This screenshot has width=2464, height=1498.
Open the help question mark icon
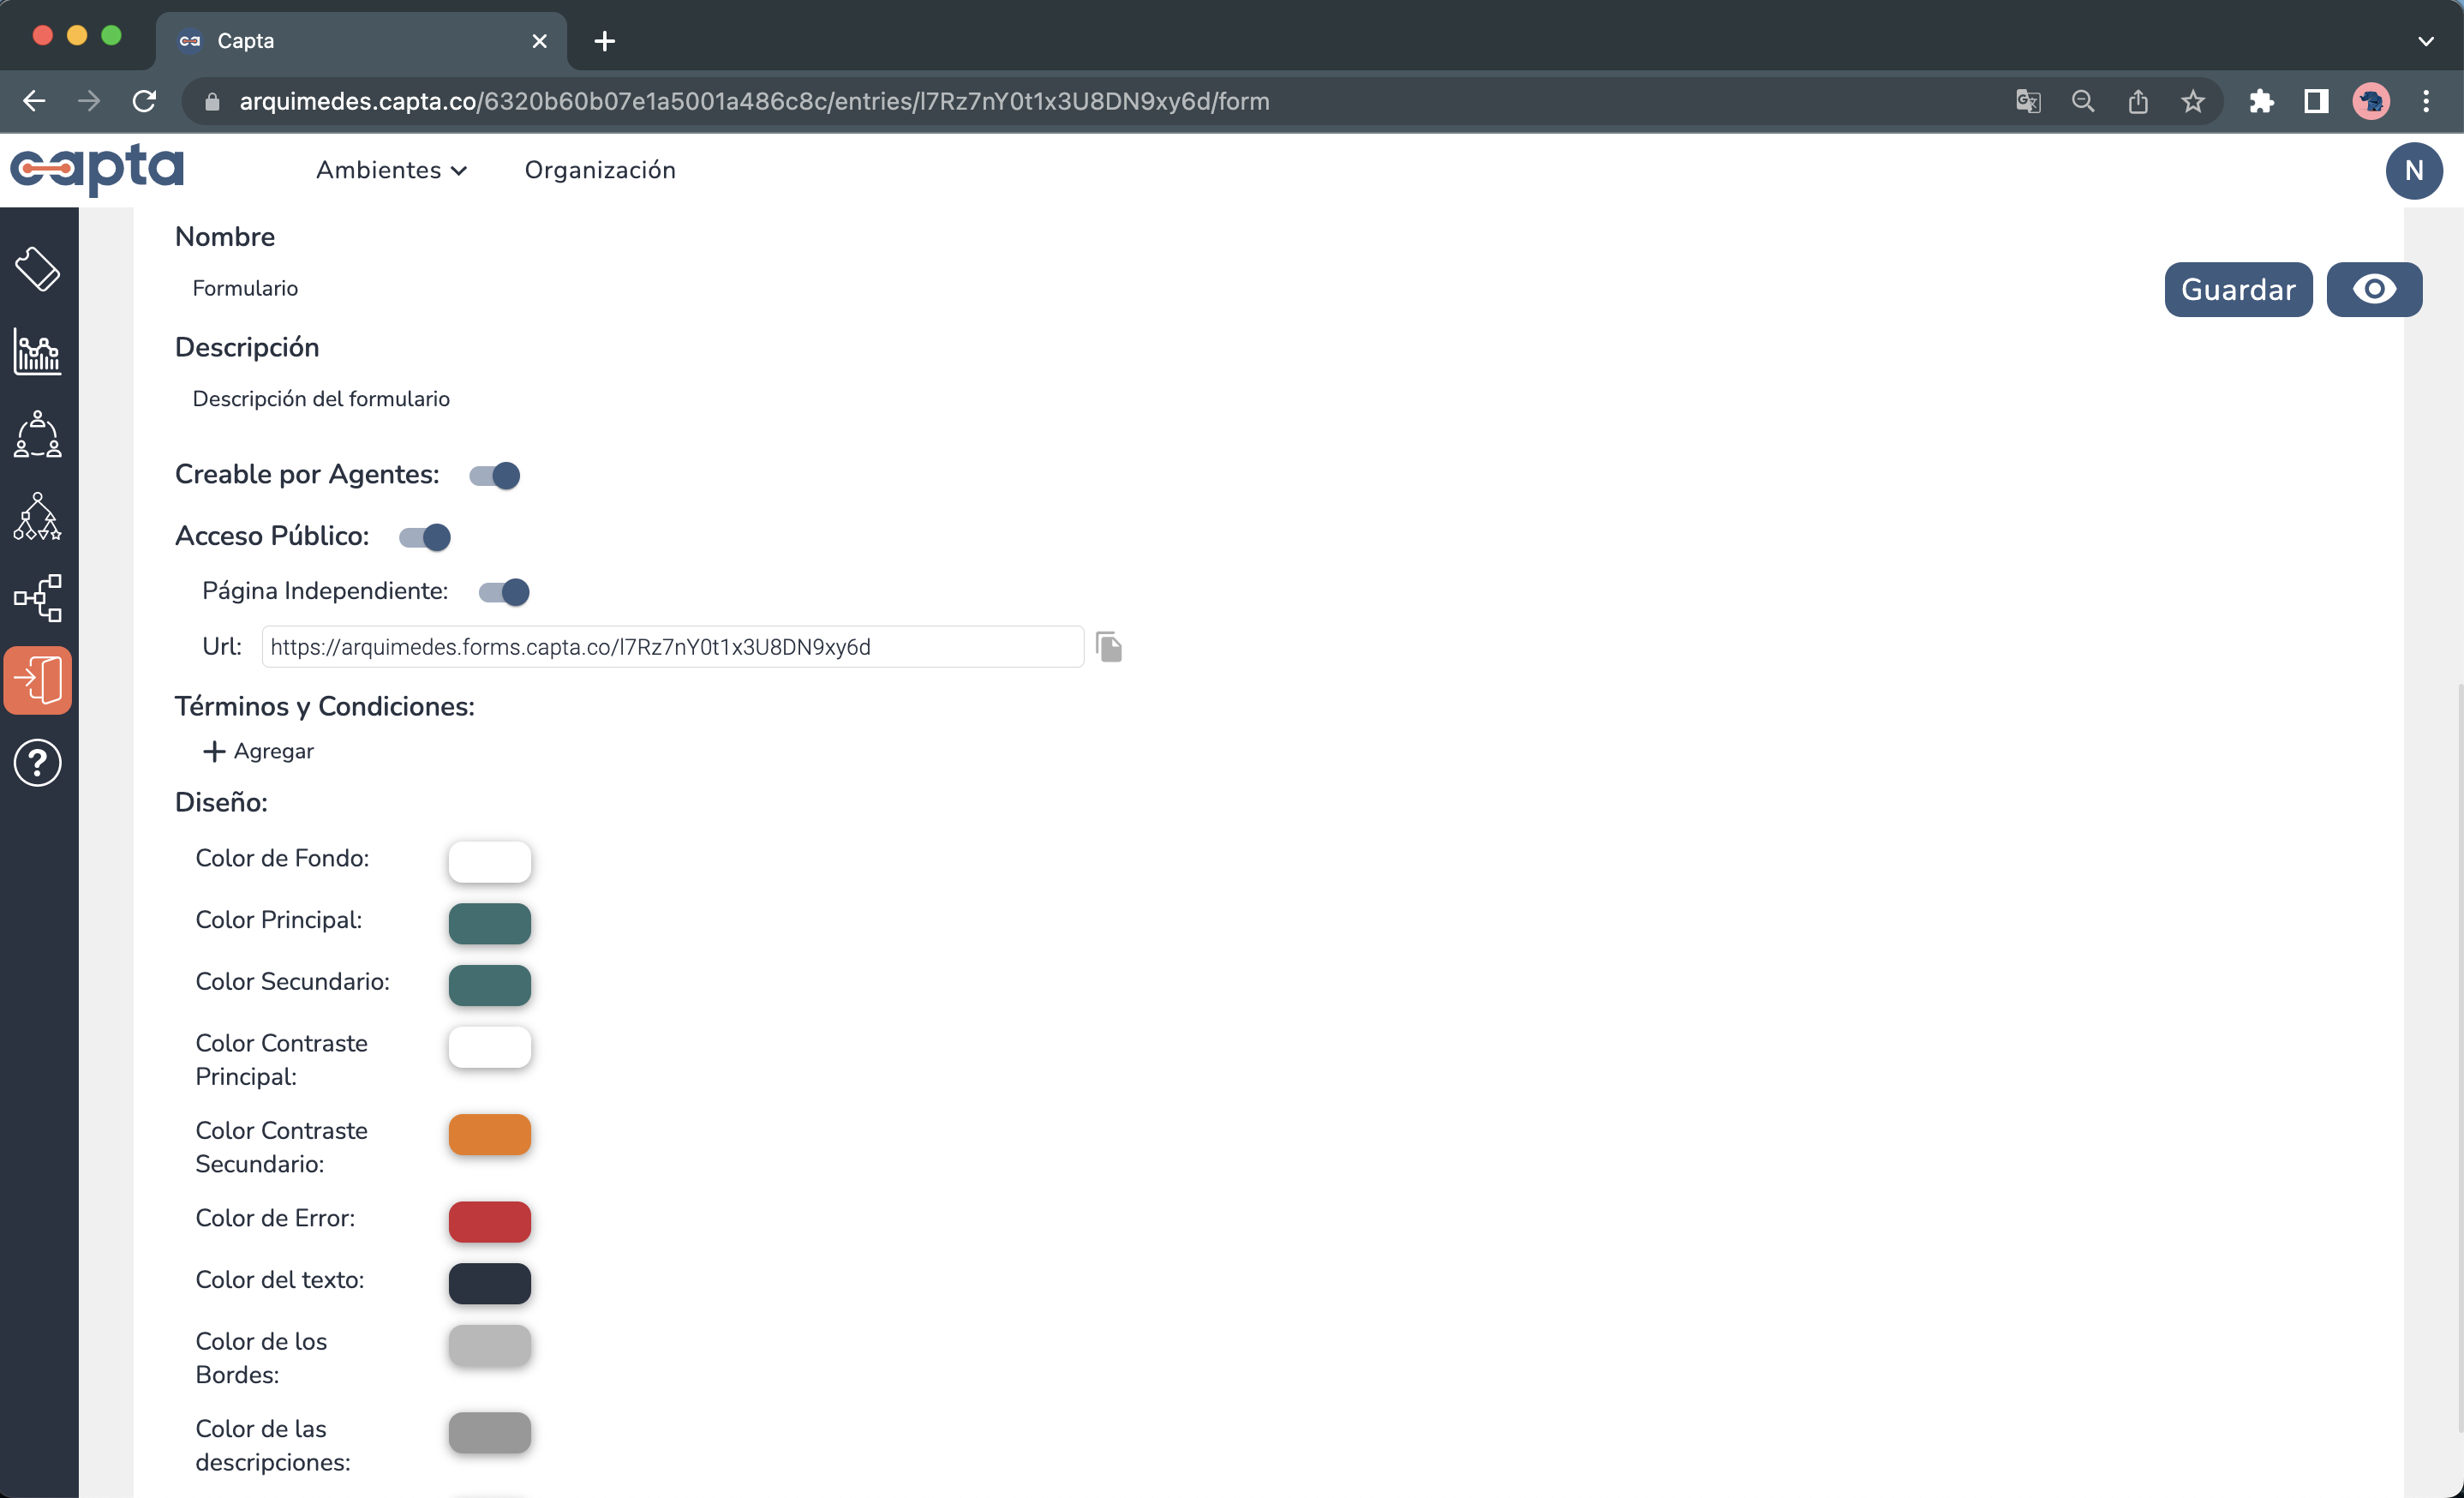tap(37, 762)
